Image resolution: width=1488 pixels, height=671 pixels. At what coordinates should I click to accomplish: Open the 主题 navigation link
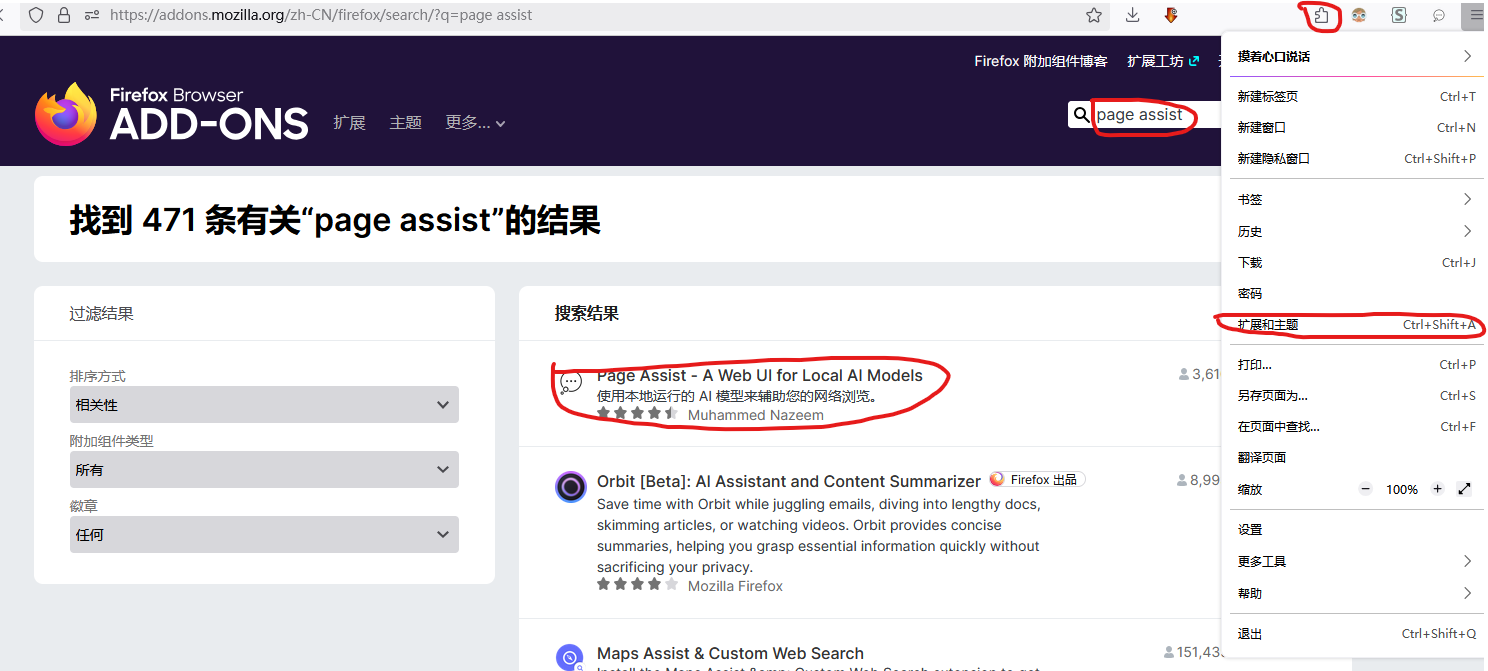coord(405,123)
